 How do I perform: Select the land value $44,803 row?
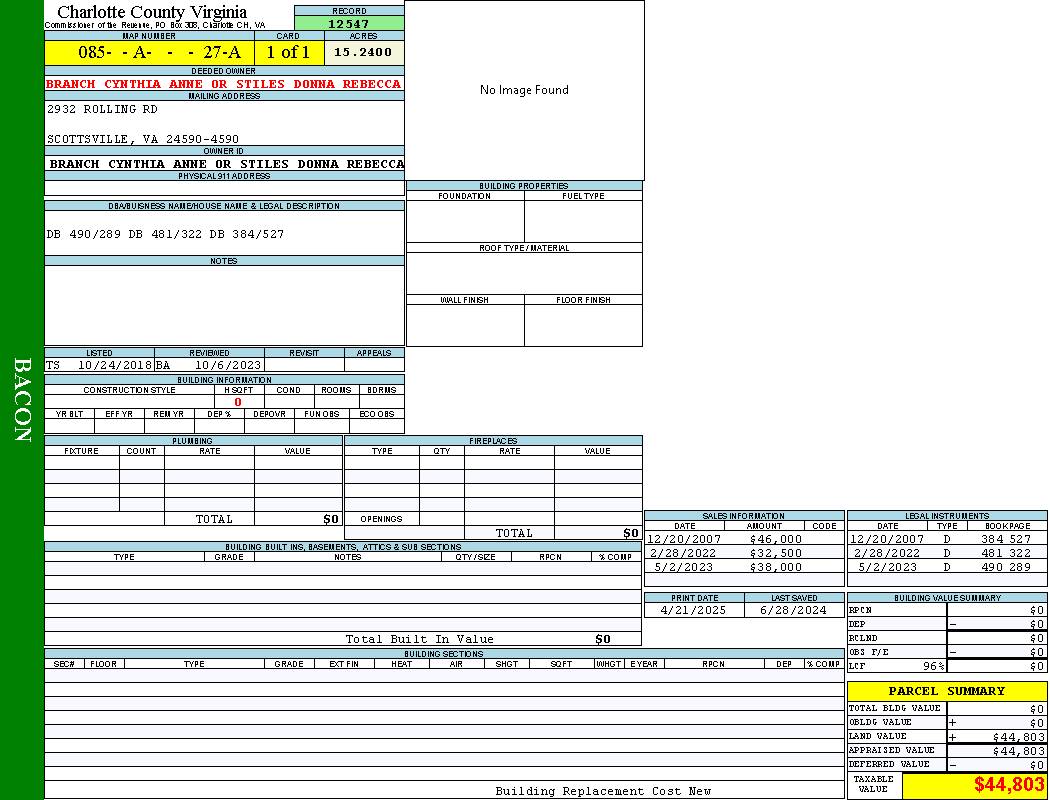[x=946, y=737]
